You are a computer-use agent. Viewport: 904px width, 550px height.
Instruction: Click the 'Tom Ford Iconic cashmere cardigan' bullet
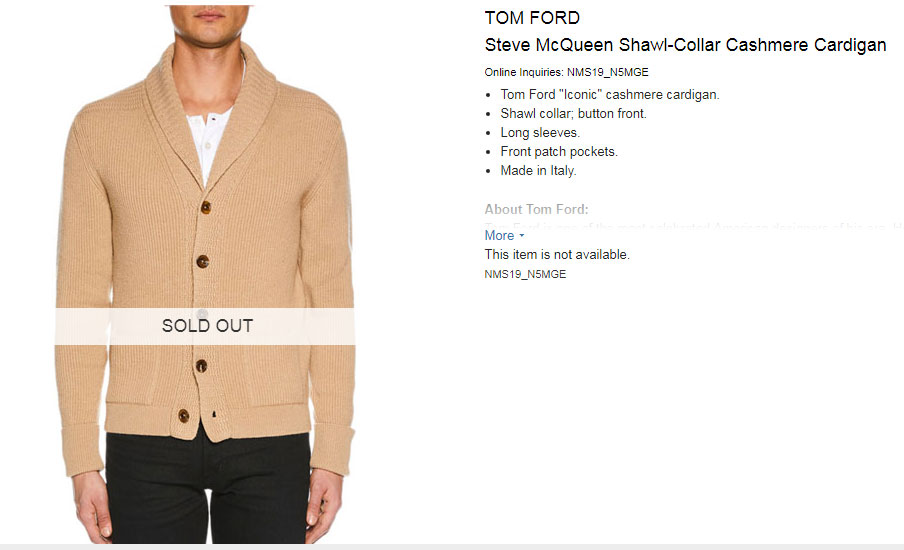[610, 95]
